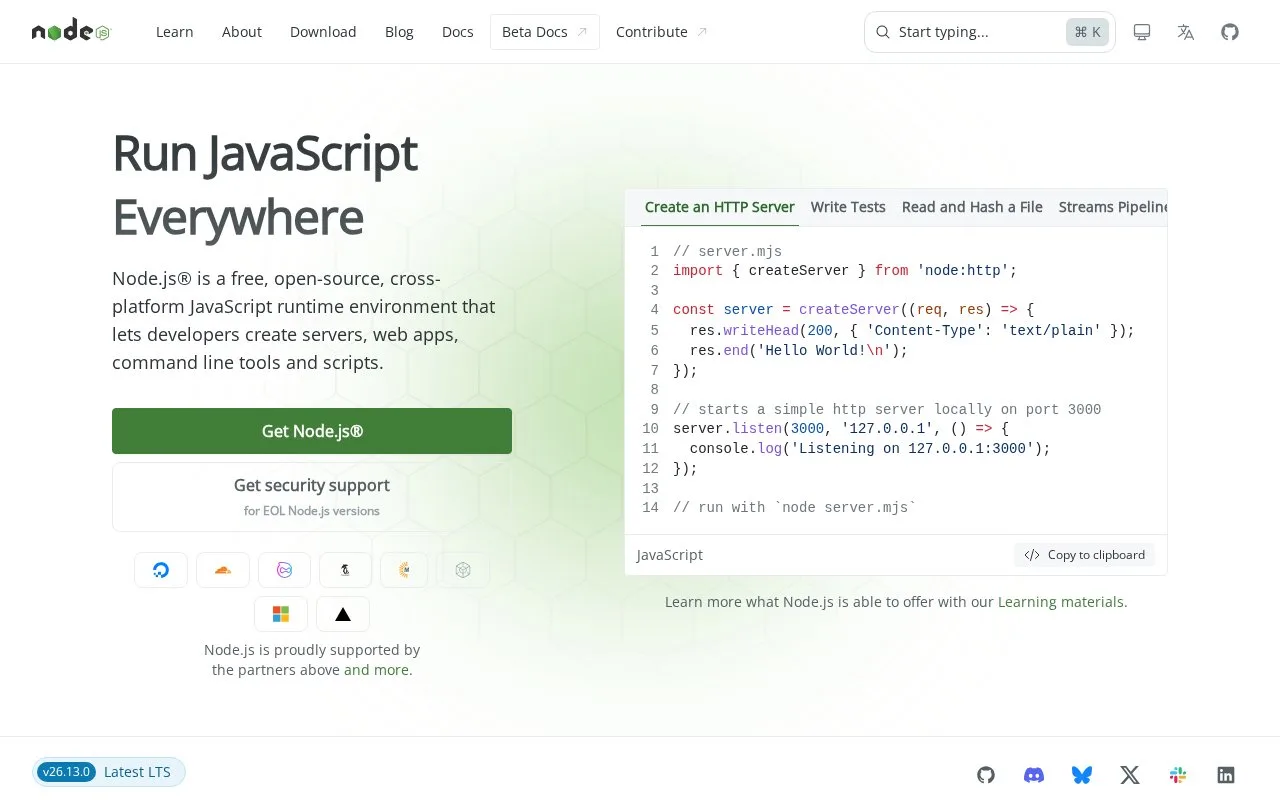Viewport: 1280px width, 800px height.
Task: Open the Contribute external link
Action: tap(662, 32)
